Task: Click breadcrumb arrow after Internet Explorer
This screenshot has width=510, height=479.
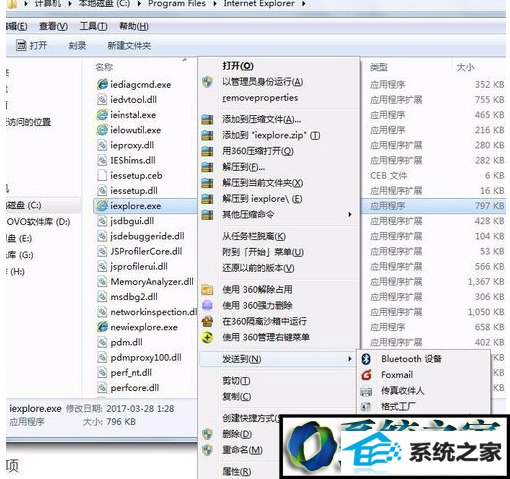Action: point(304,4)
